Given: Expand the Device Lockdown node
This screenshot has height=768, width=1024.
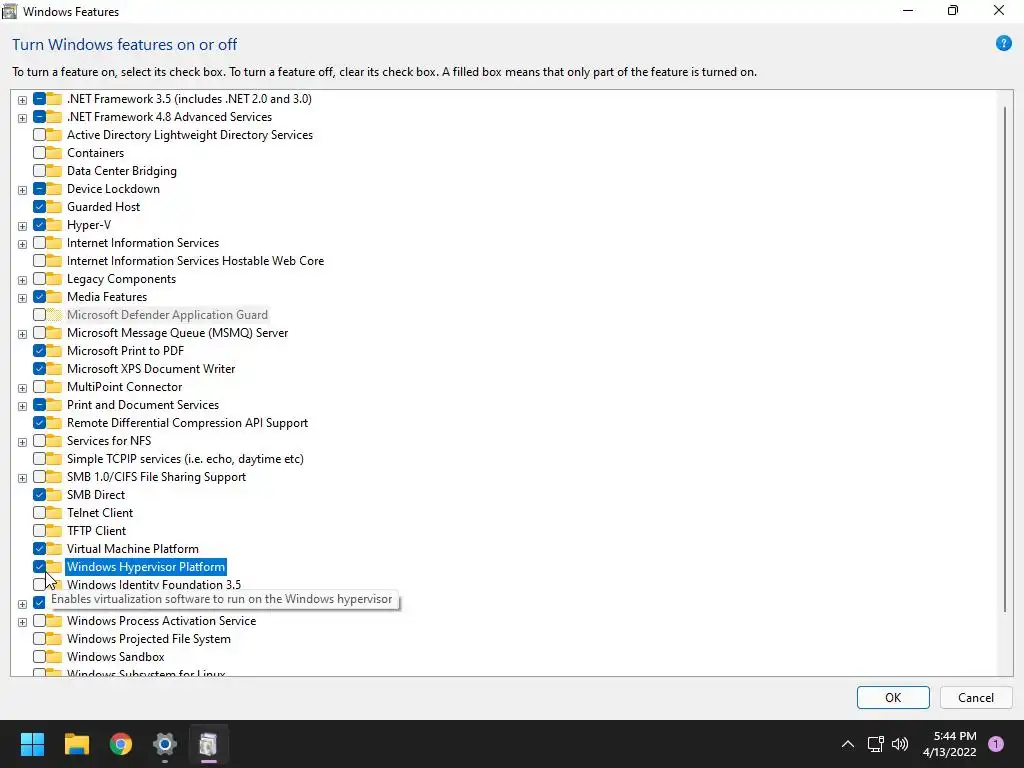Looking at the screenshot, I should (22, 190).
